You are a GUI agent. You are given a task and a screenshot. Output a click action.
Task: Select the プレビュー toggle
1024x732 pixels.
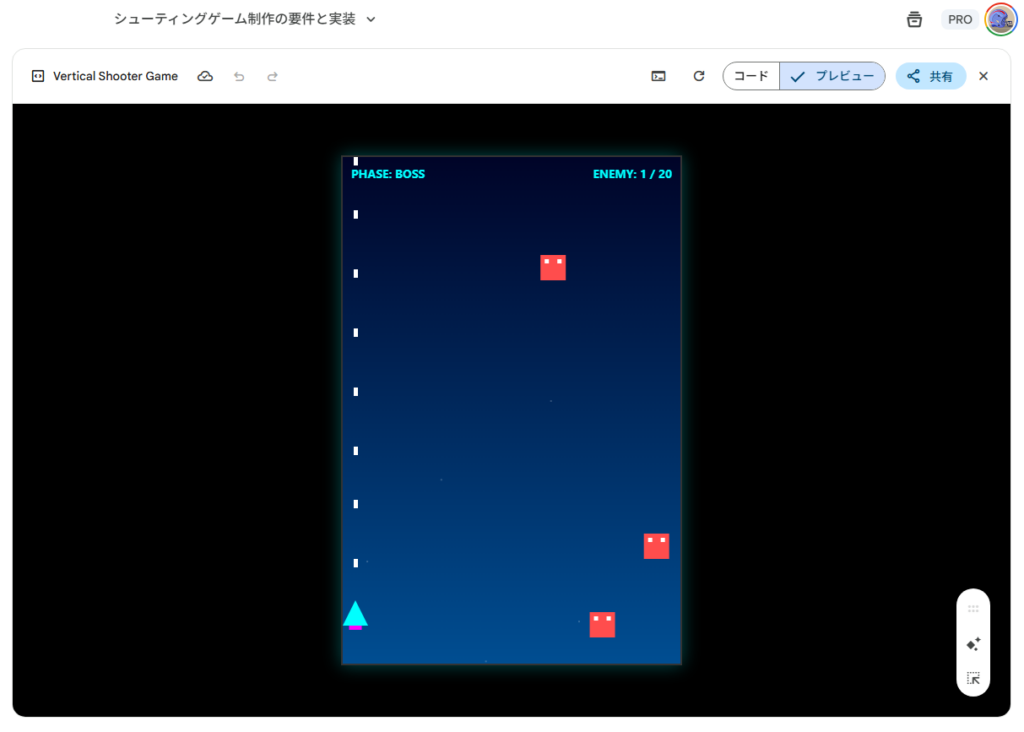tap(832, 76)
